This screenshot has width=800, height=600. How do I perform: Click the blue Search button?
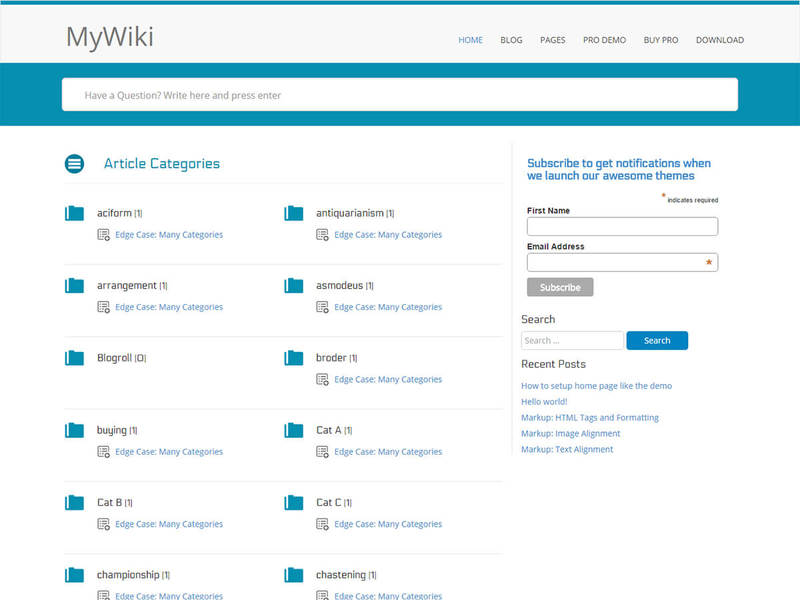(x=656, y=341)
